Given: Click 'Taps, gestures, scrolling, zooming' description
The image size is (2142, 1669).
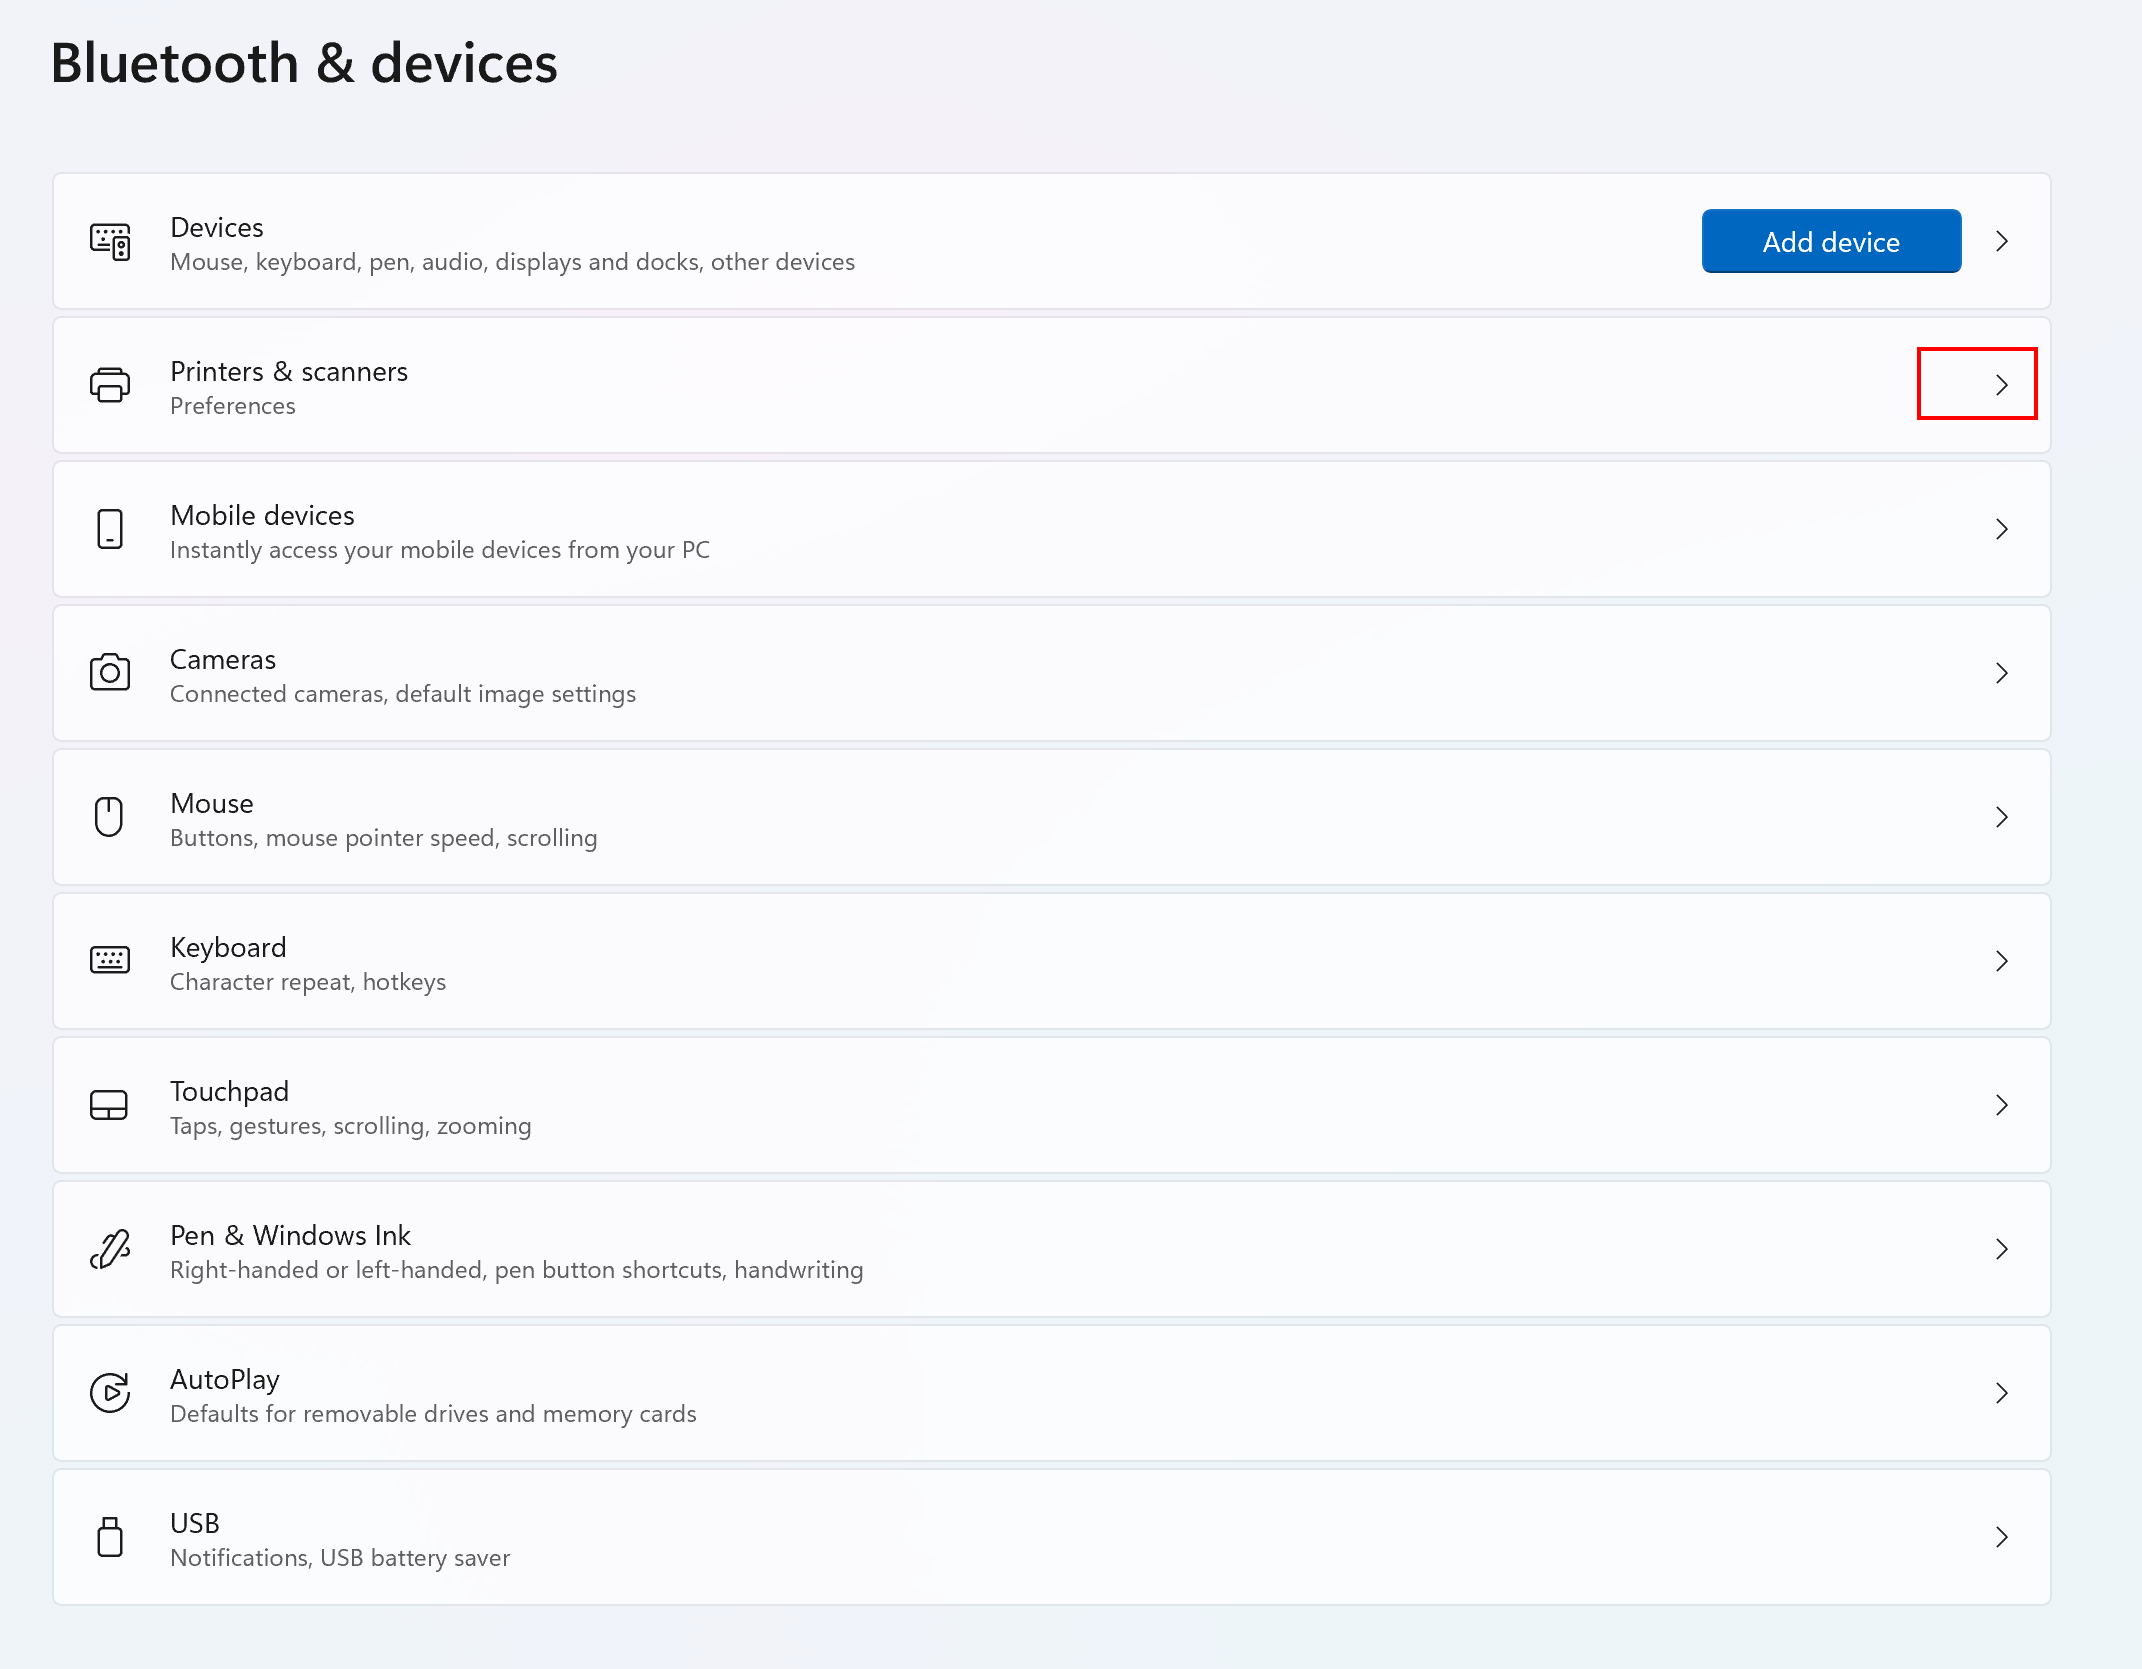Looking at the screenshot, I should [x=351, y=1126].
